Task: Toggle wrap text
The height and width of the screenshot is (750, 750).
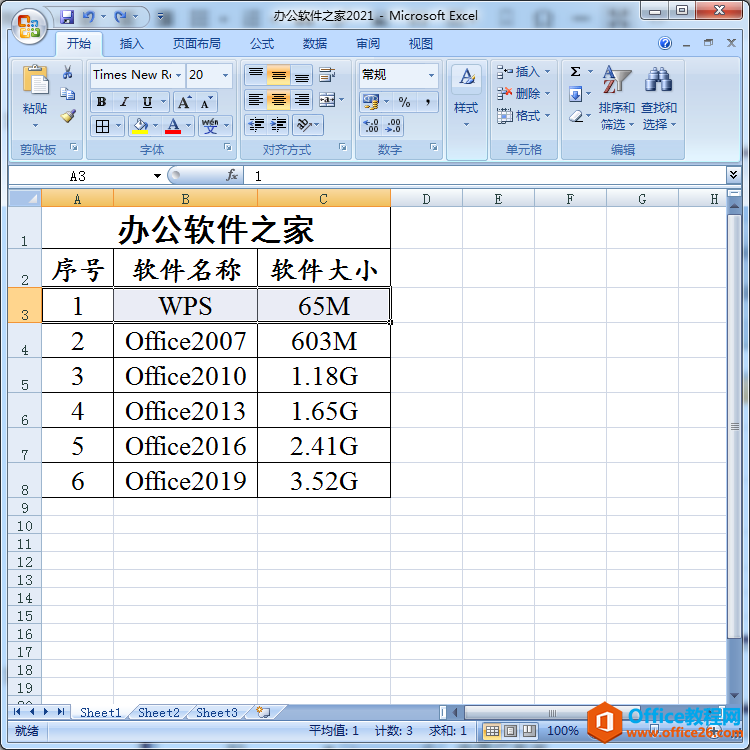Action: [327, 74]
